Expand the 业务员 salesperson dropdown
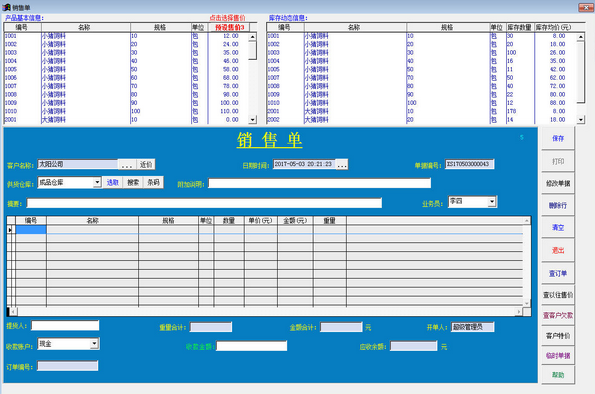This screenshot has height=394, width=595. pos(492,201)
